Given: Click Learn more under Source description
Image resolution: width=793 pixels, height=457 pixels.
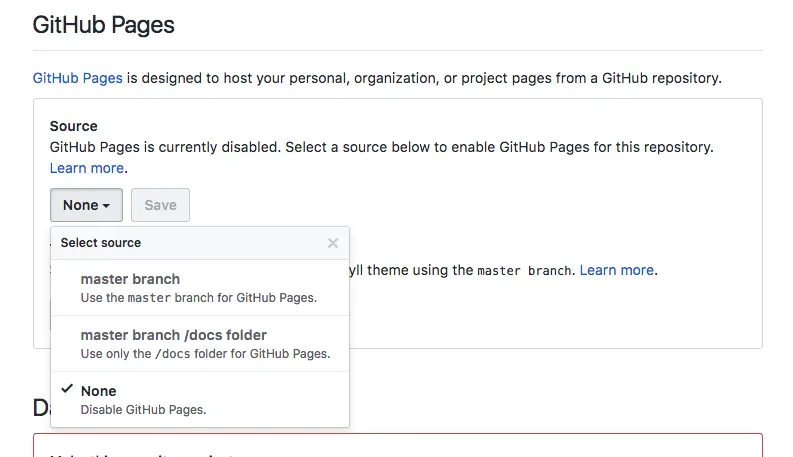Looking at the screenshot, I should 87,168.
